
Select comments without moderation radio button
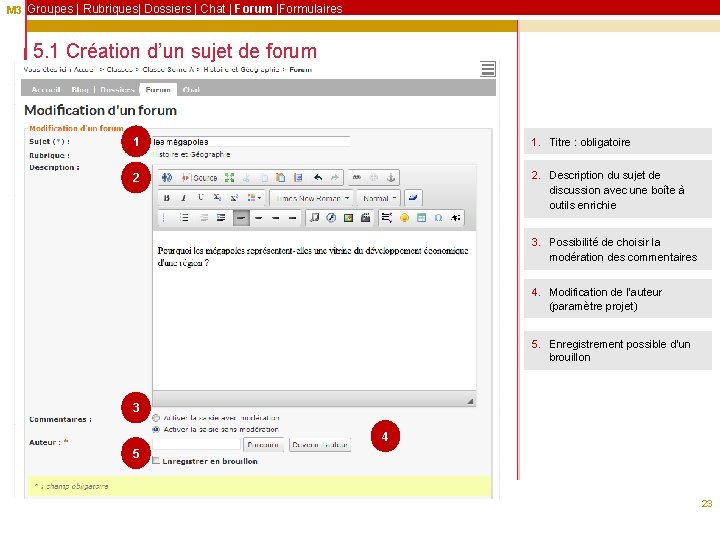click(x=156, y=429)
